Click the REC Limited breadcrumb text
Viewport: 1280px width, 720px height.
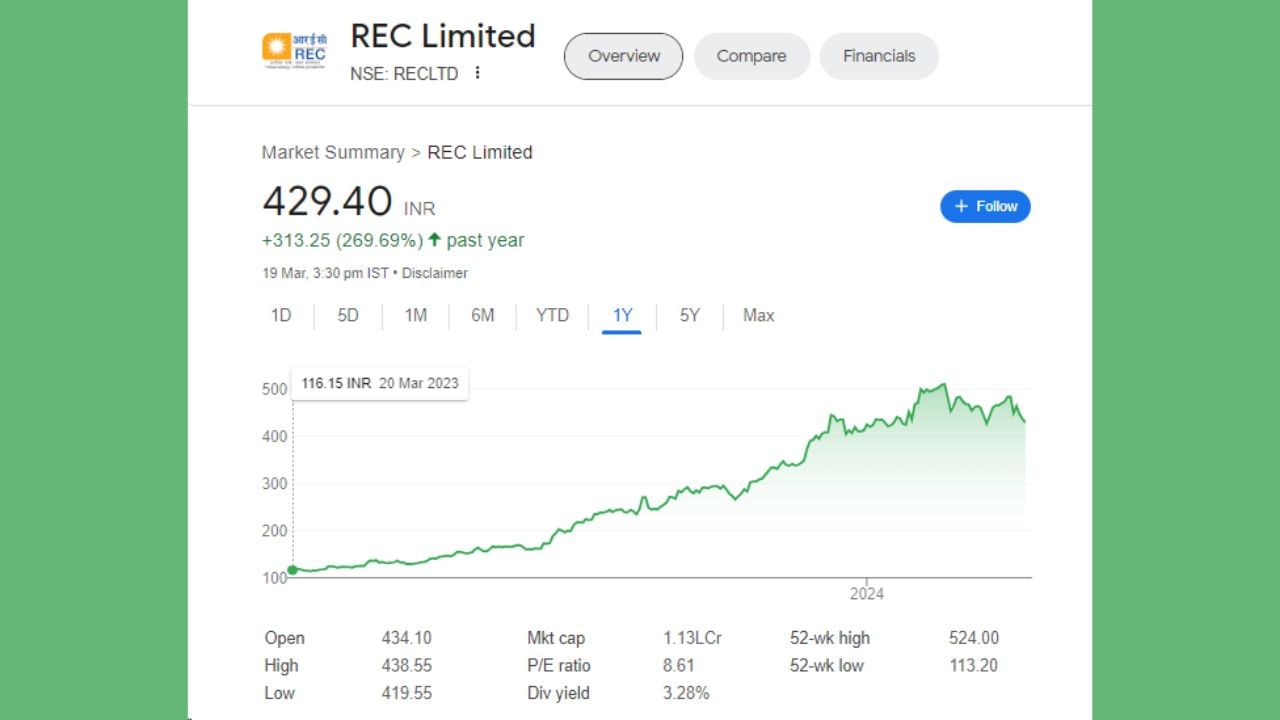[480, 152]
